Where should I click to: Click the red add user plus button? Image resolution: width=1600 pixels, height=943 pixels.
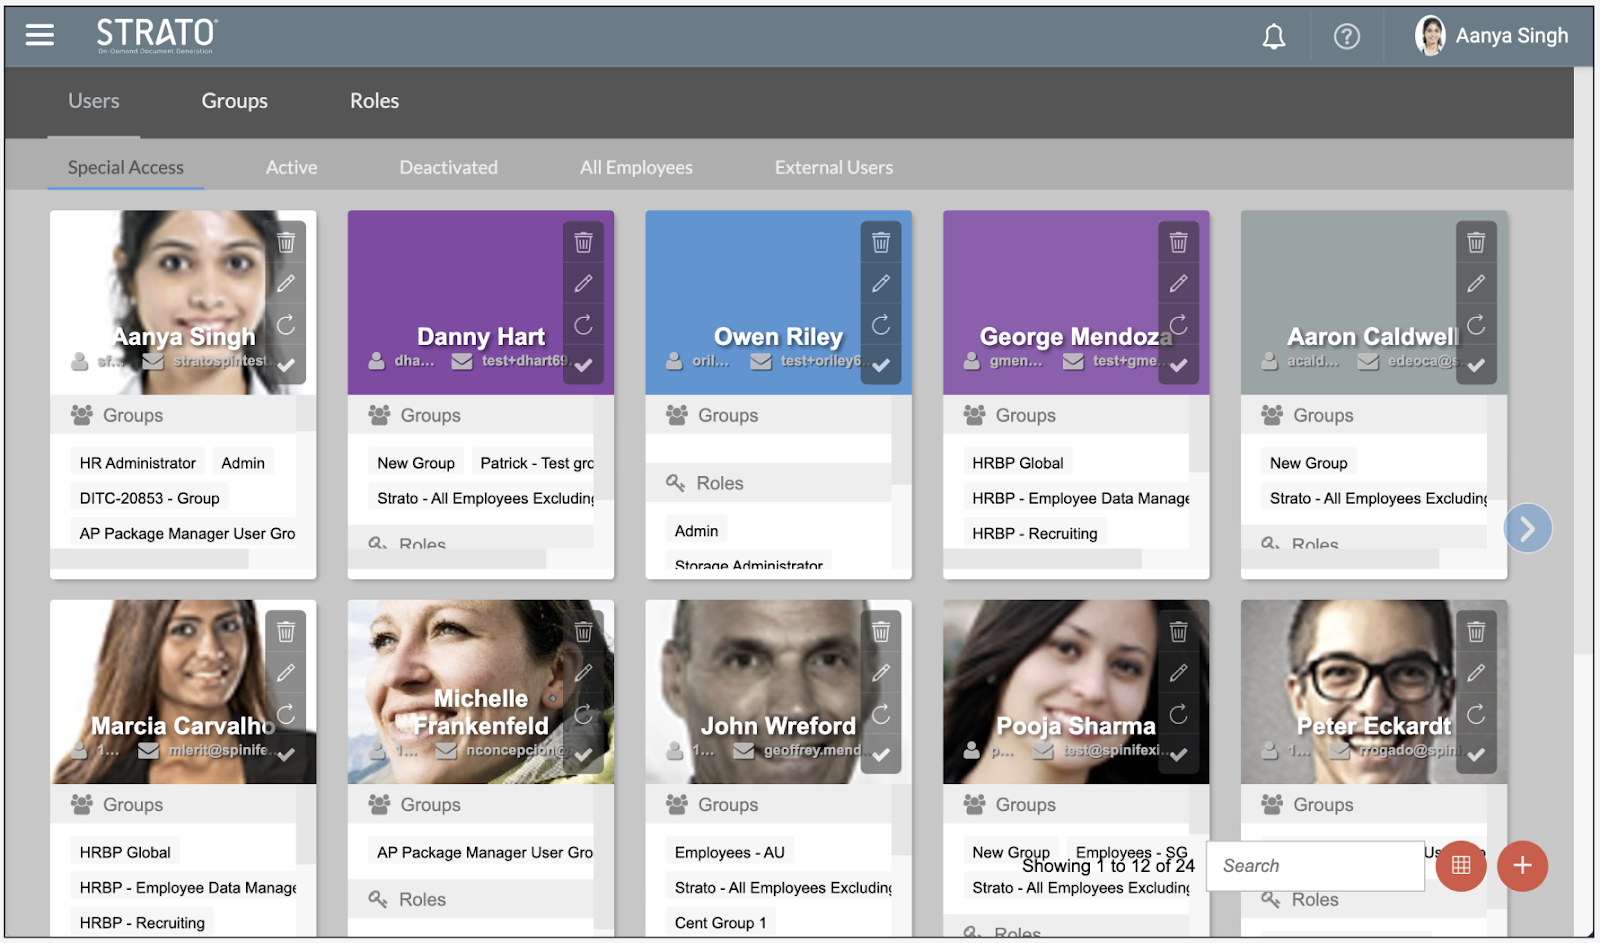click(1522, 866)
